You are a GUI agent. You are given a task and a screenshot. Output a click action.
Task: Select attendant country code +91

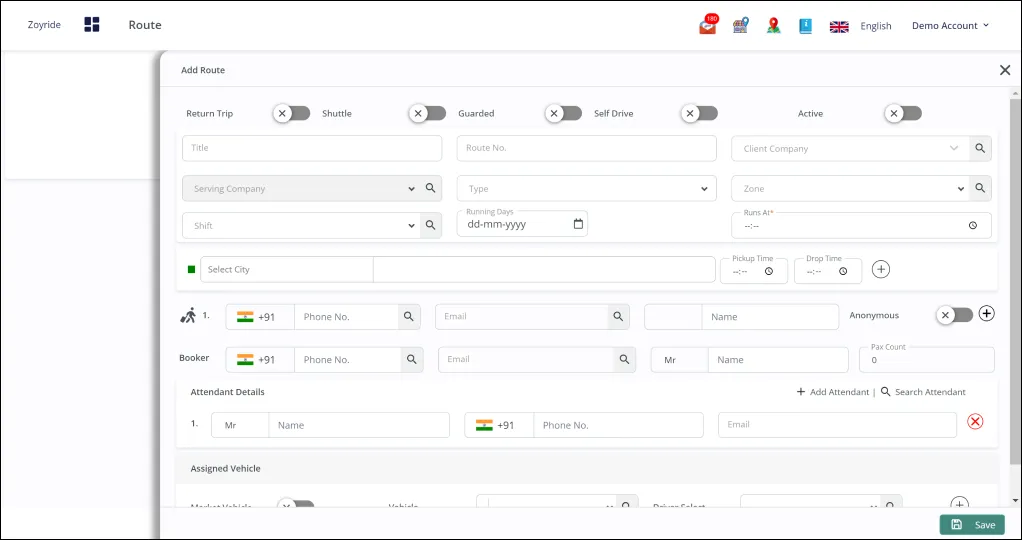[499, 425]
